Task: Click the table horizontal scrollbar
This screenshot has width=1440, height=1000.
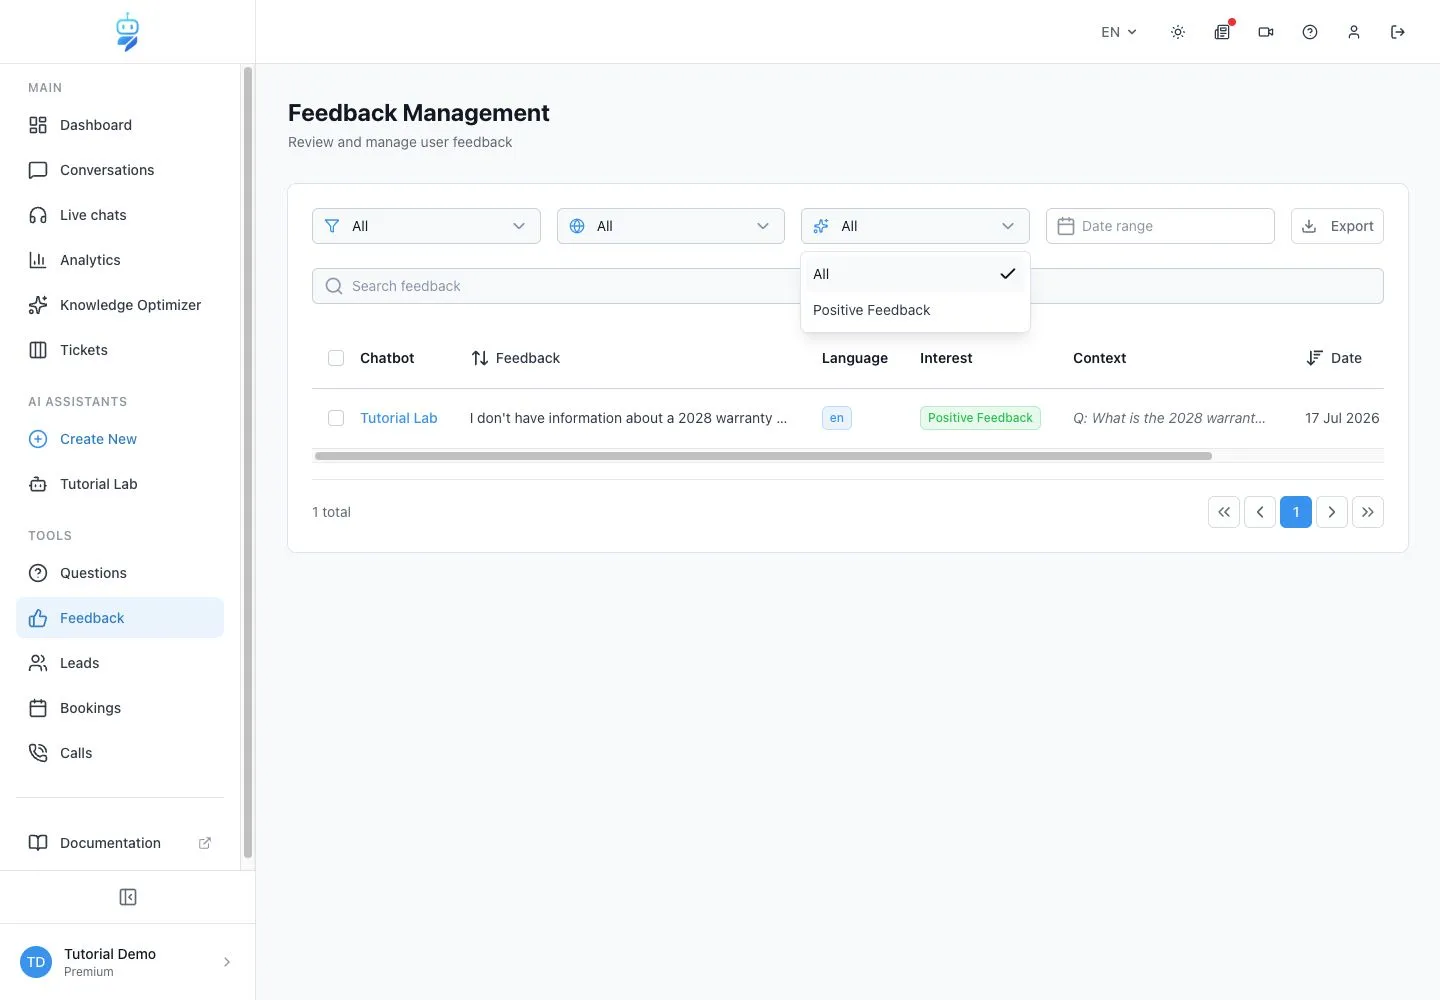Action: pos(763,456)
